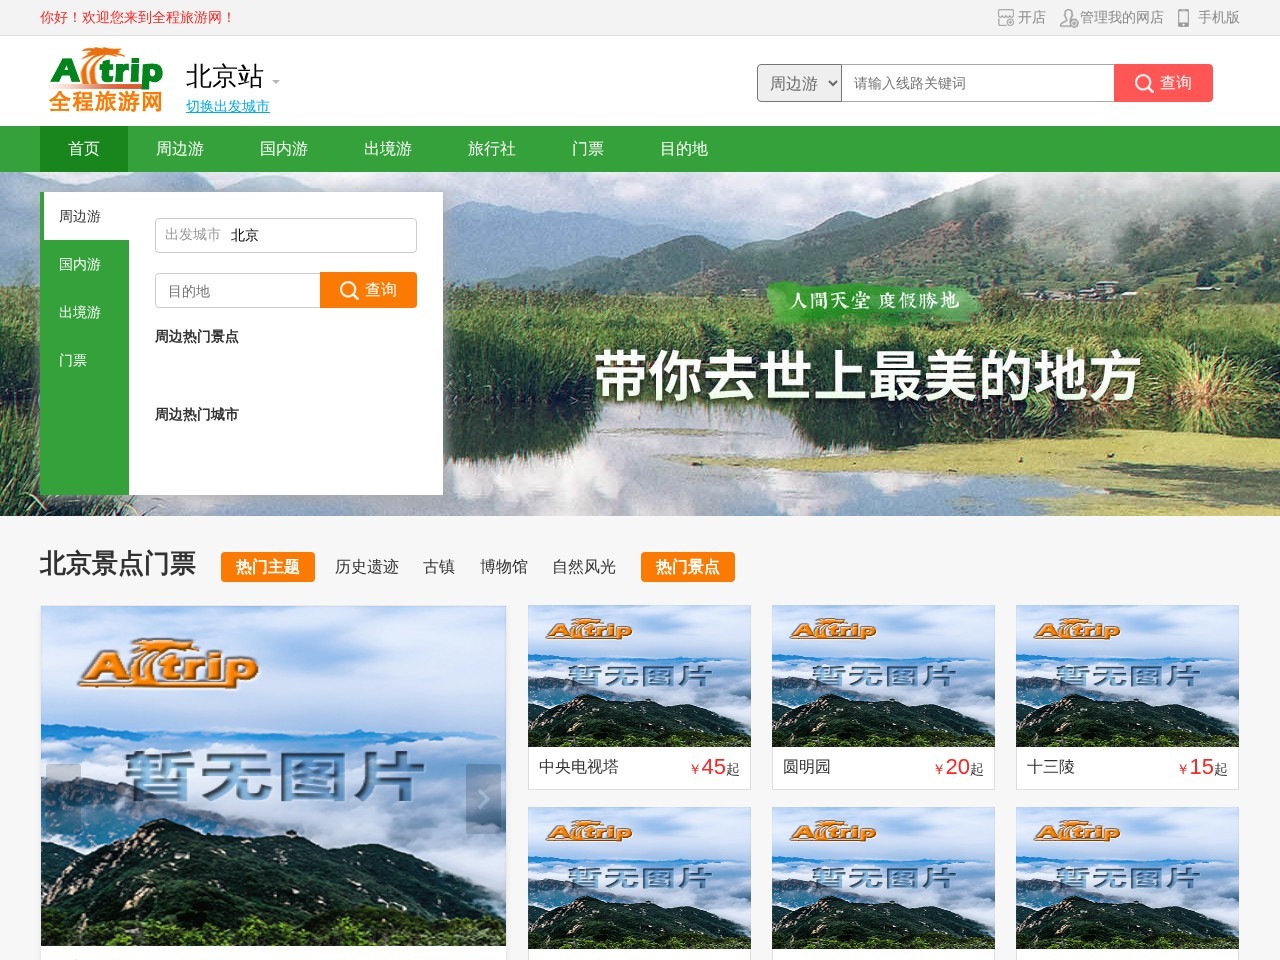Screen dimensions: 1280x960
Task: Open the 门票 menu in green navigation bar
Action: click(588, 149)
